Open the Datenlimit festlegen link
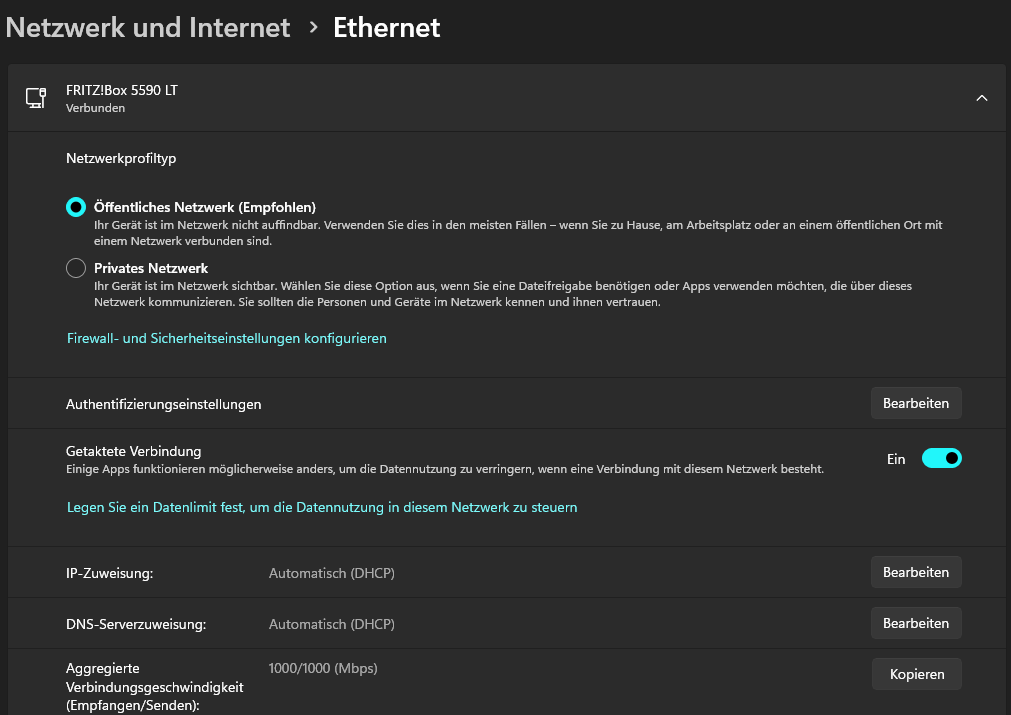The image size is (1011, 715). tap(322, 507)
